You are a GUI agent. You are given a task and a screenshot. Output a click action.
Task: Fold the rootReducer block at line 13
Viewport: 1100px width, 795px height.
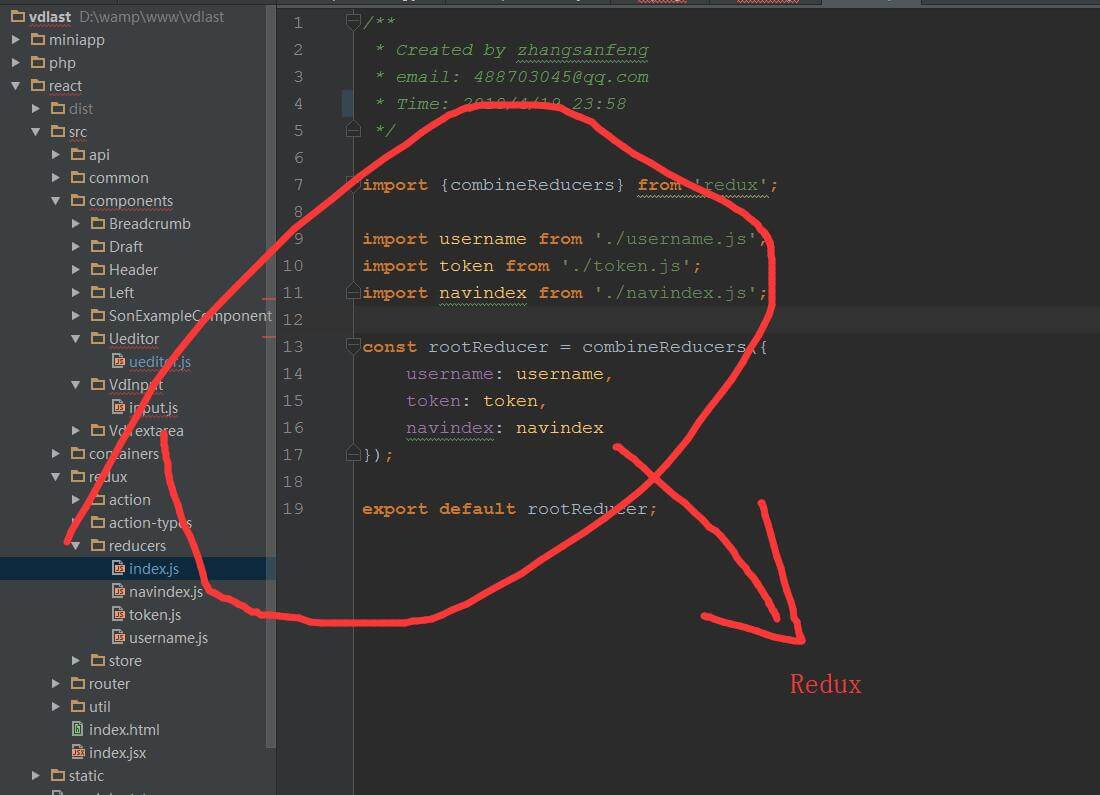(352, 346)
